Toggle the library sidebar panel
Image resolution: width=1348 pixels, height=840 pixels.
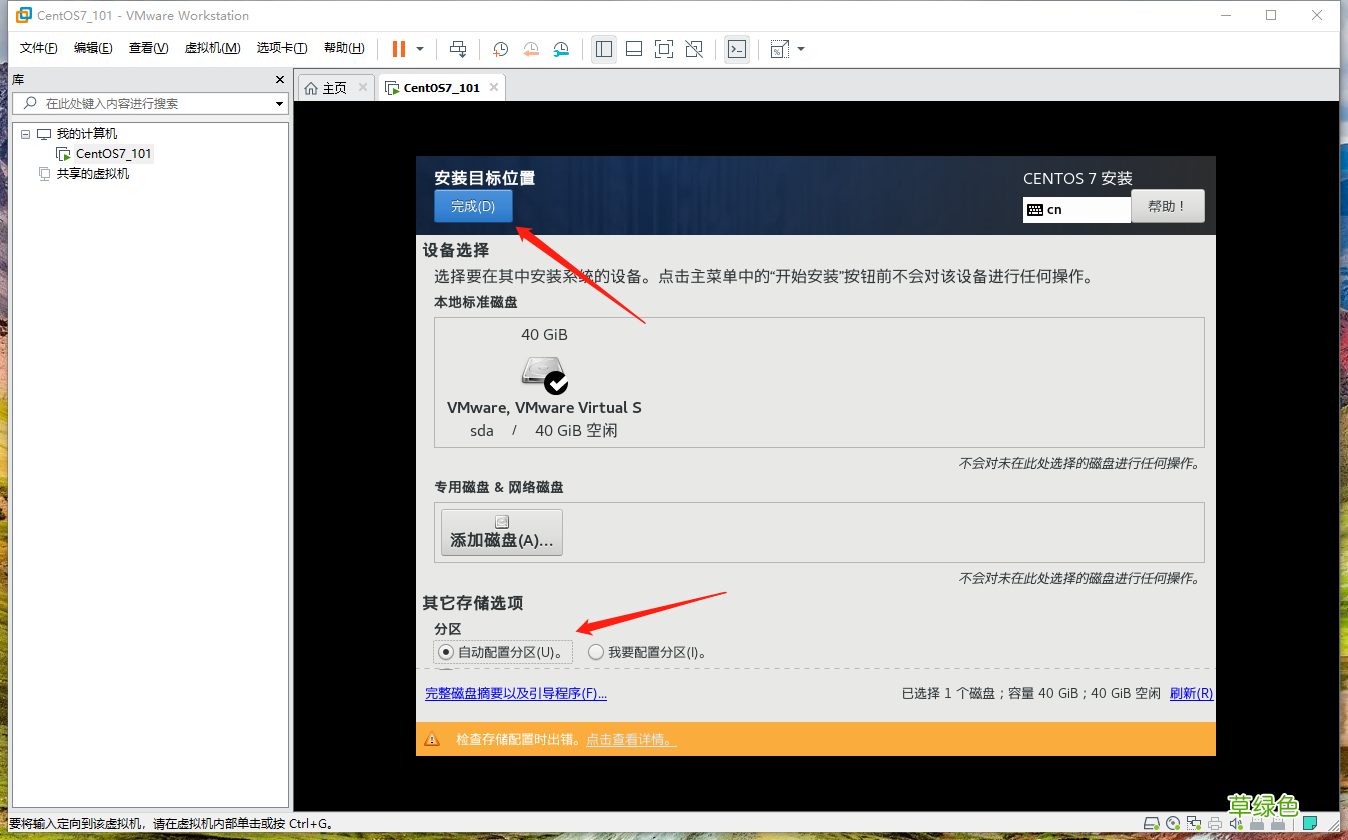604,48
